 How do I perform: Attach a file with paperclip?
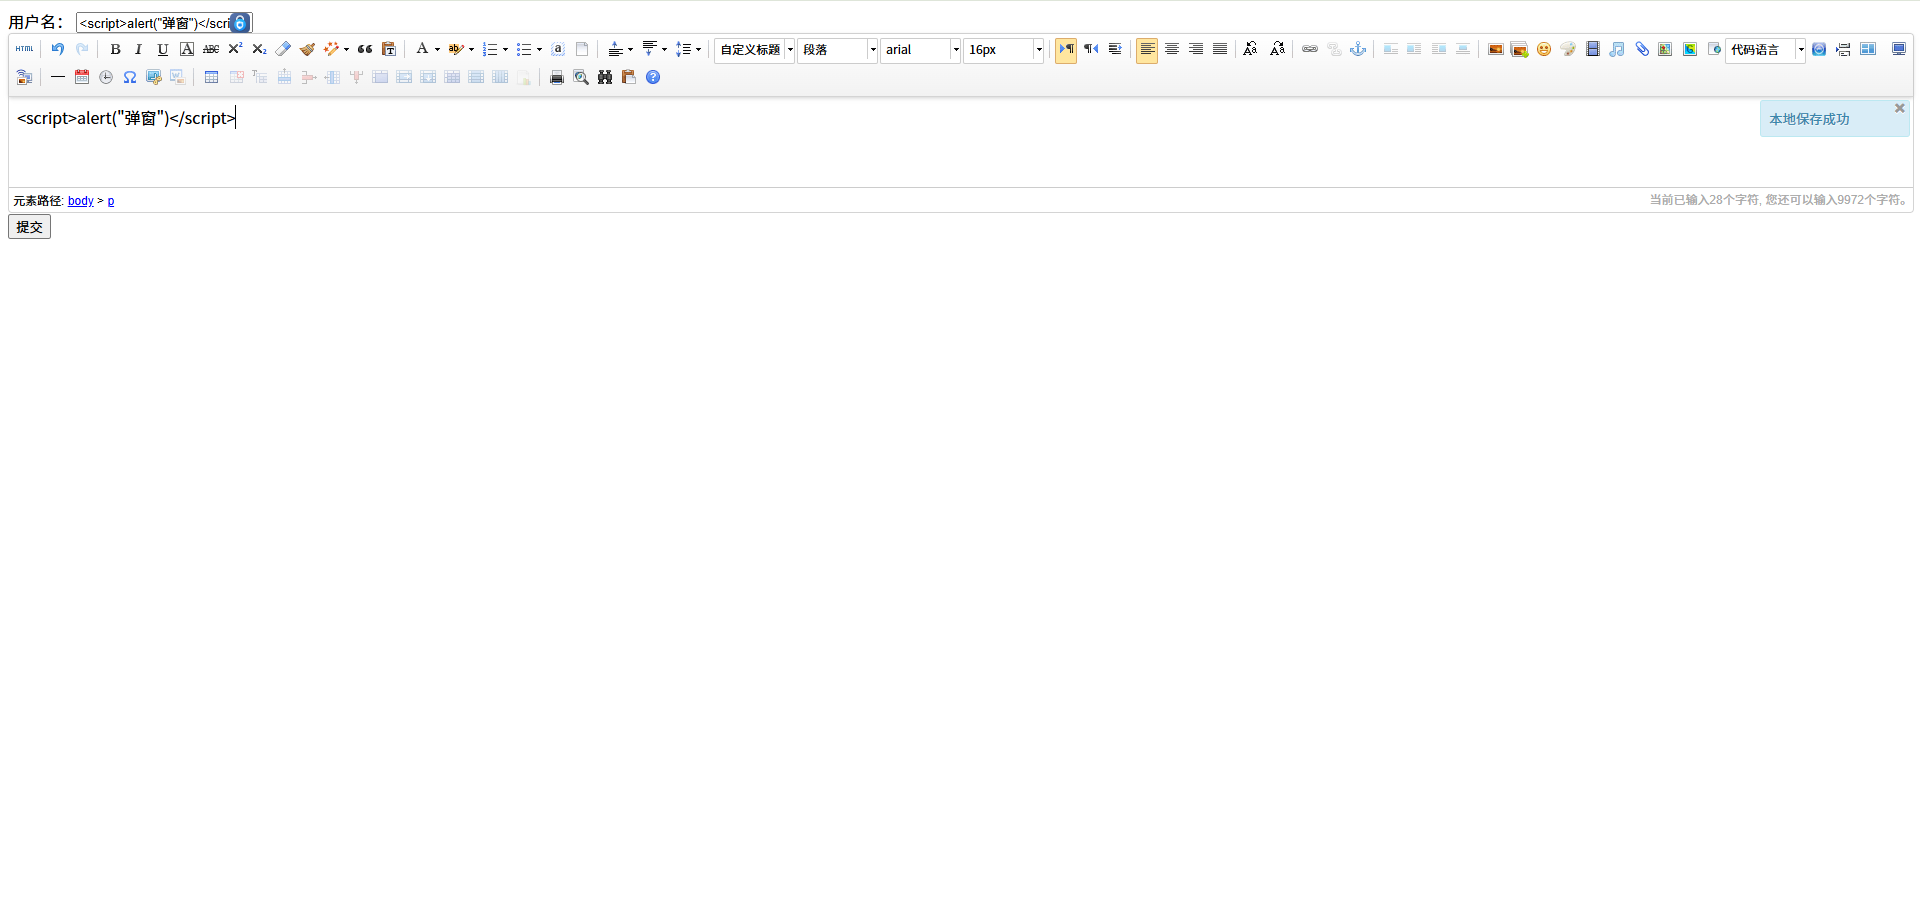click(1641, 49)
